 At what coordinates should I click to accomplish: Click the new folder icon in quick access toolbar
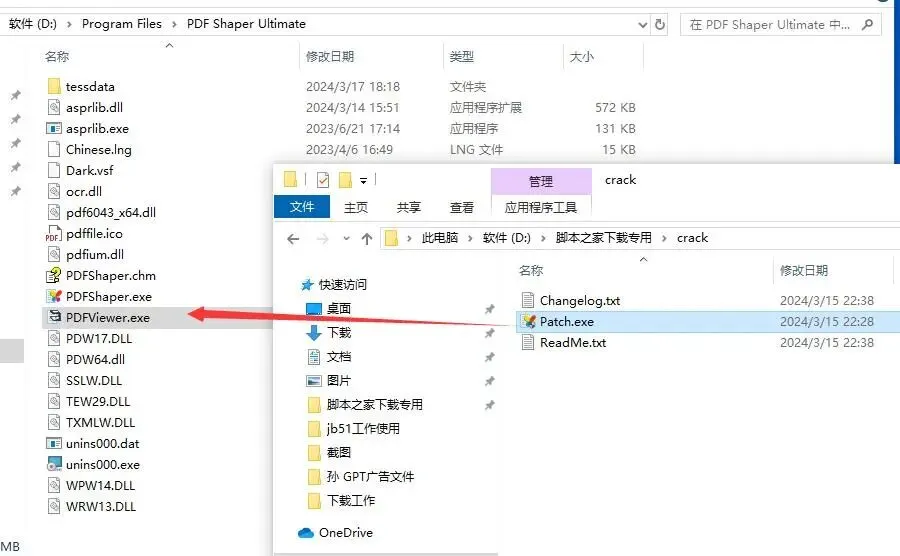coord(345,180)
